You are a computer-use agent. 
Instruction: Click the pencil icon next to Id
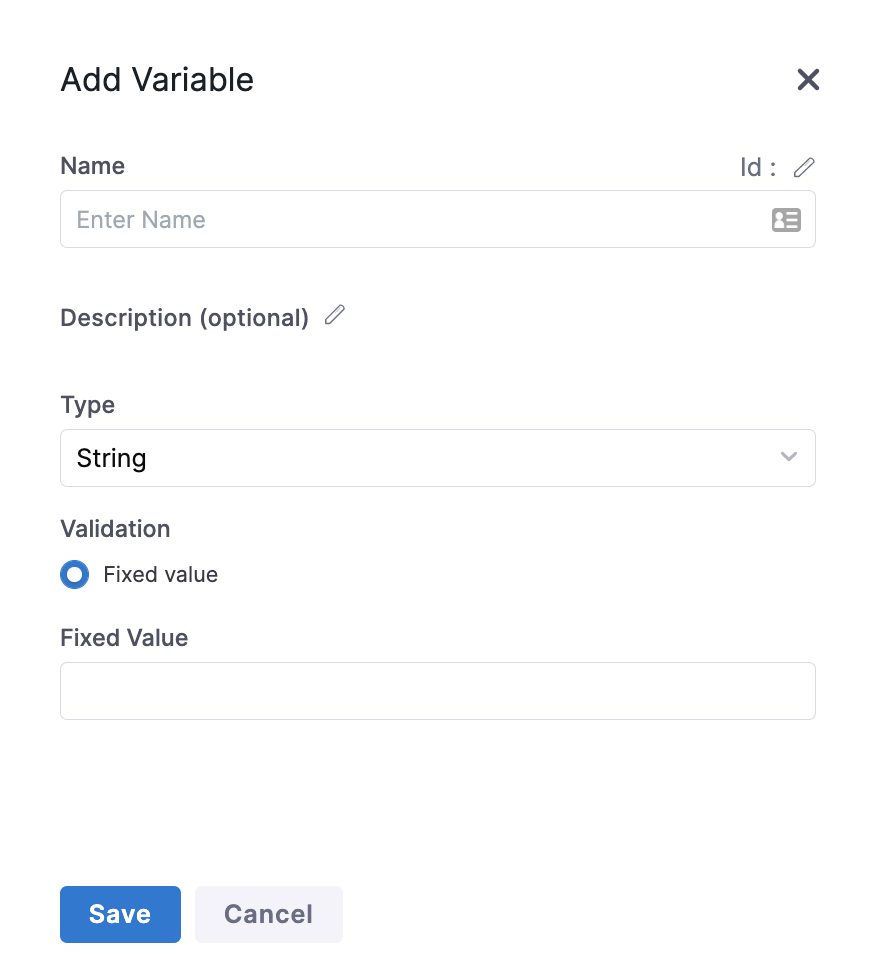click(804, 167)
